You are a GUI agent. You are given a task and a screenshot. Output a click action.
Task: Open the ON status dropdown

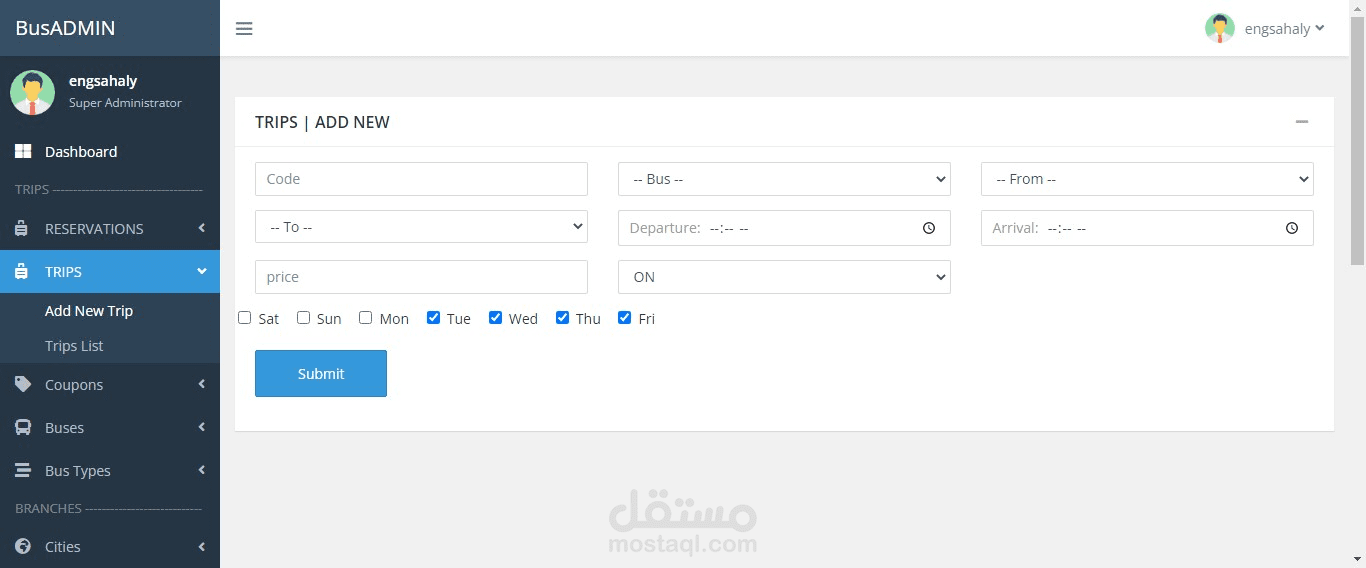pyautogui.click(x=784, y=277)
